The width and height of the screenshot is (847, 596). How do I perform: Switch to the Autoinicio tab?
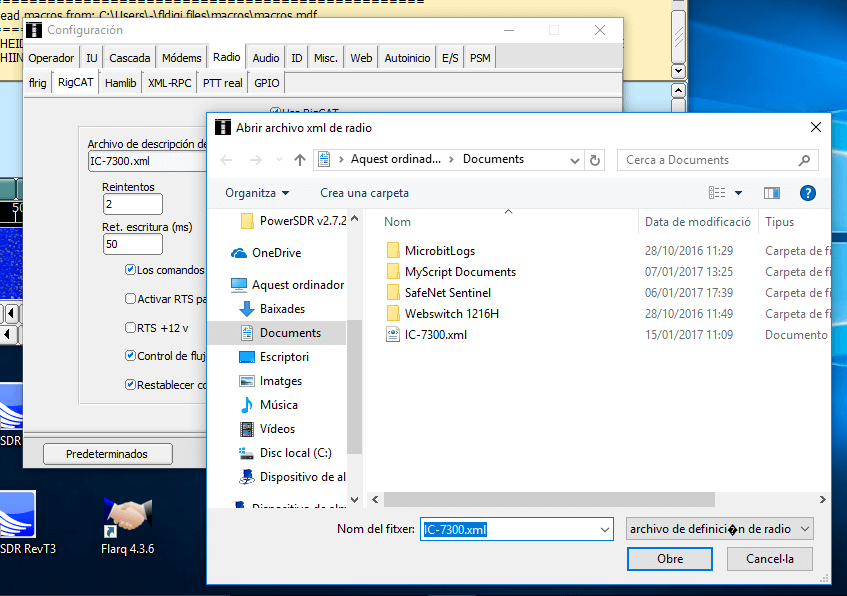pos(407,58)
